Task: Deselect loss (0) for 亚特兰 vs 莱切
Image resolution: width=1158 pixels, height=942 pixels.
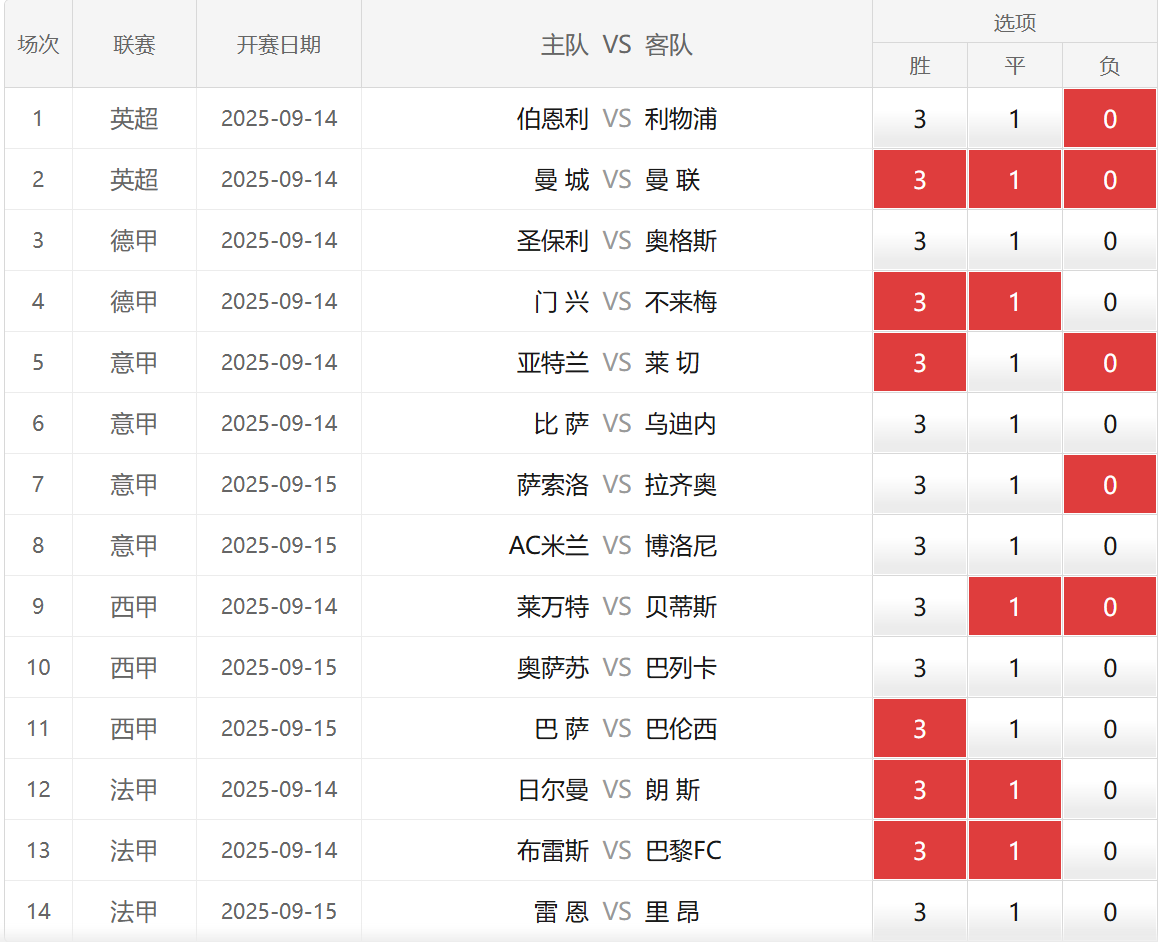Action: 1110,362
